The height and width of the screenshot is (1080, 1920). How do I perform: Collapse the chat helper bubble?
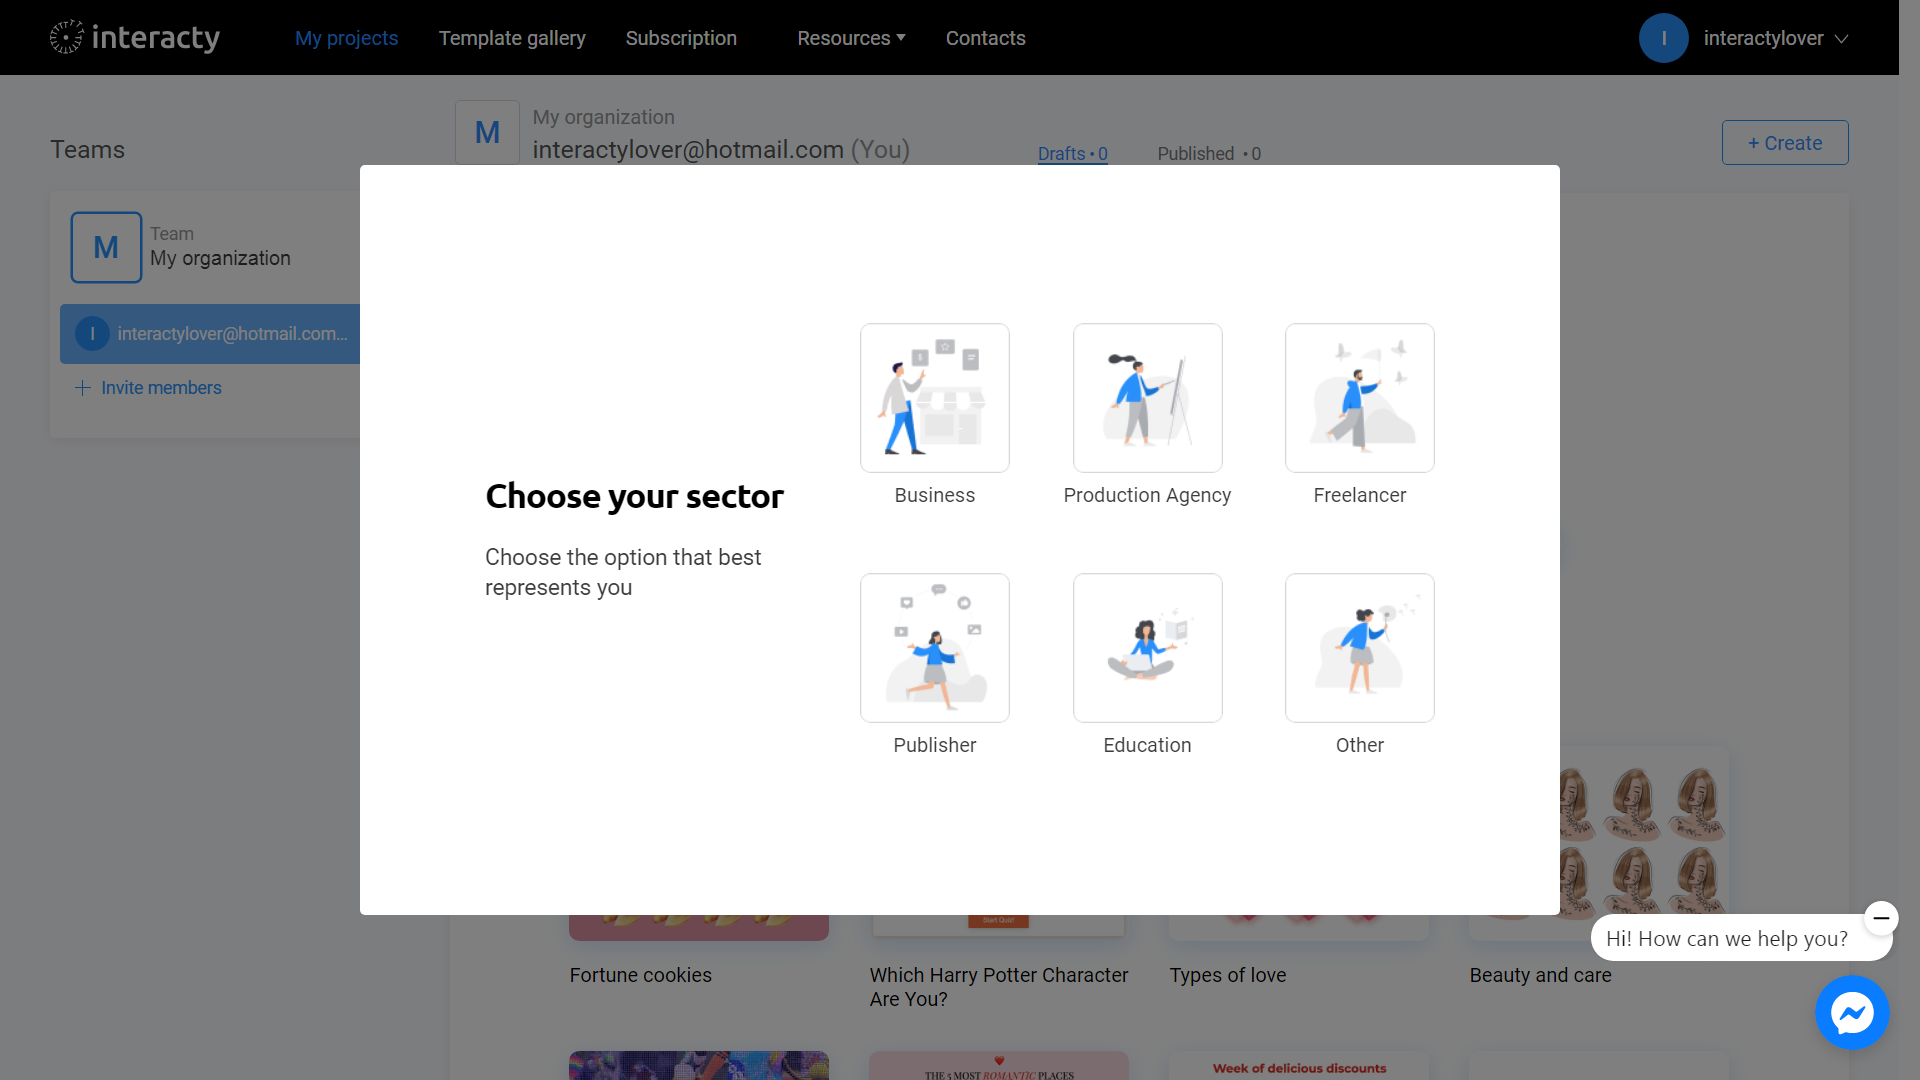tap(1880, 918)
